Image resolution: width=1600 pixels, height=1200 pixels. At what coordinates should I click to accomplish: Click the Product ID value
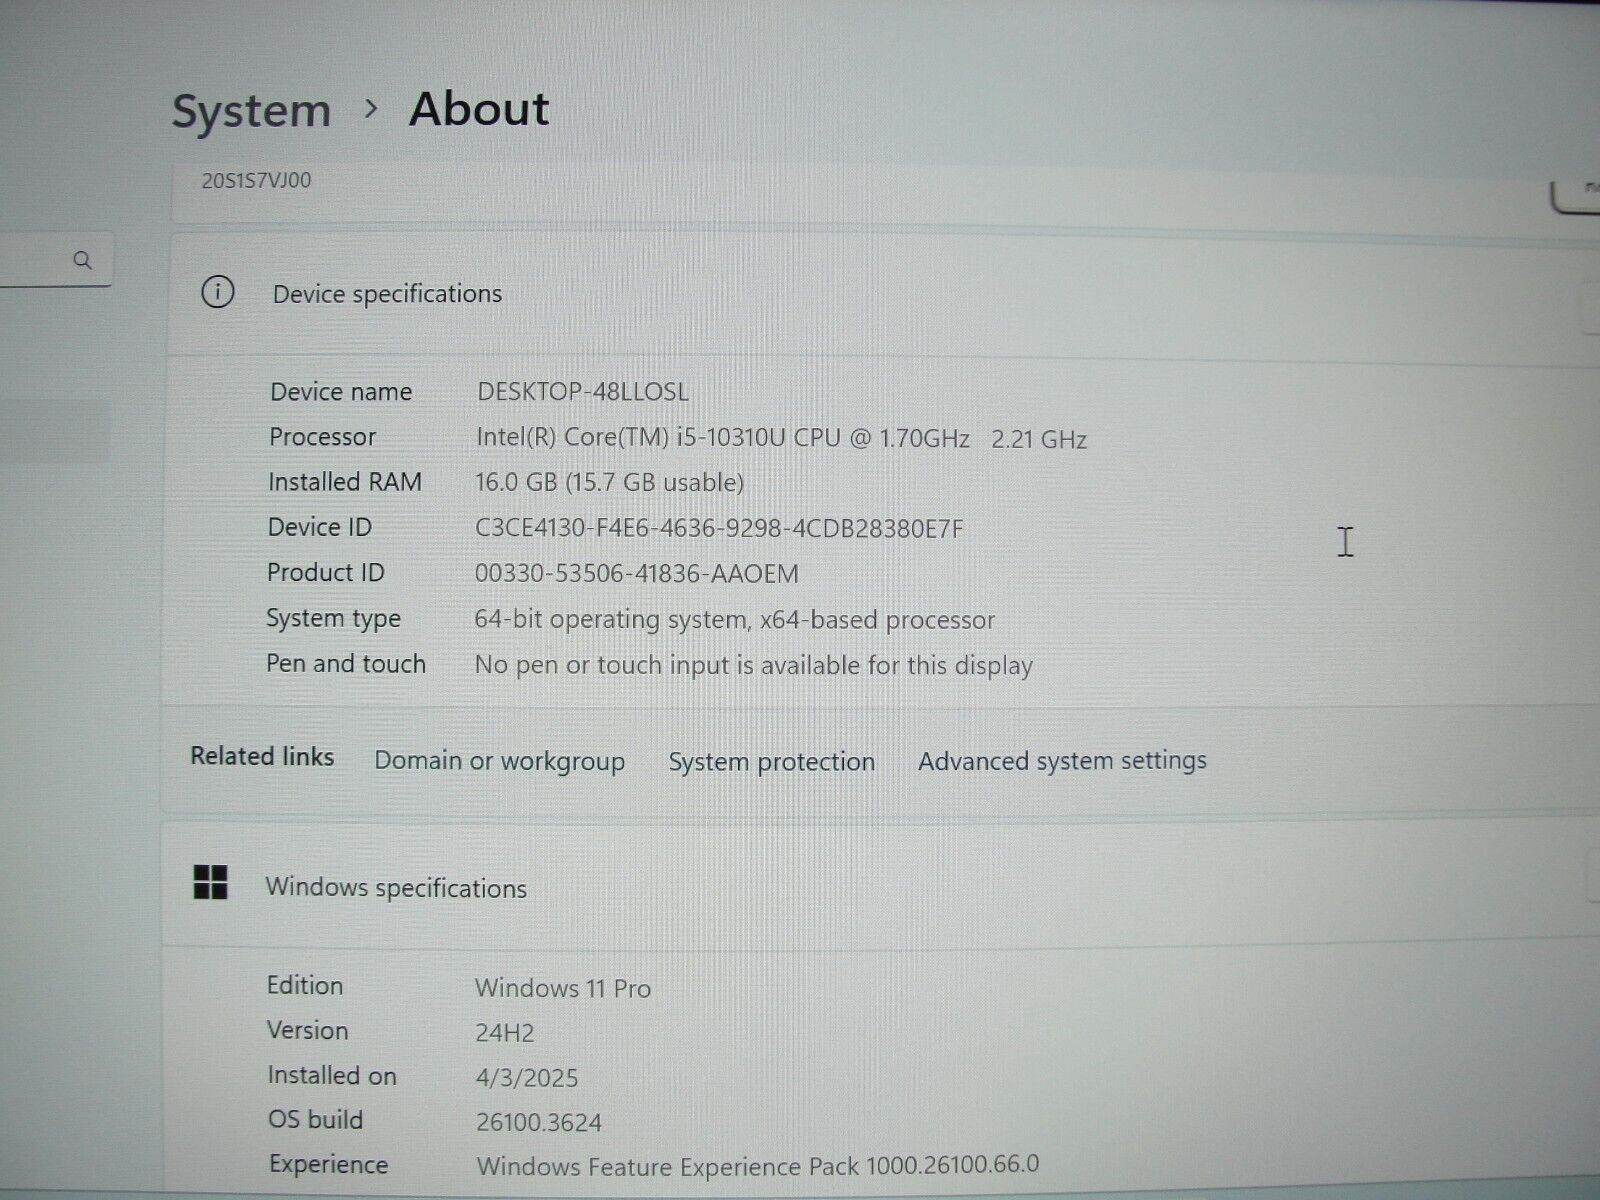click(x=636, y=574)
